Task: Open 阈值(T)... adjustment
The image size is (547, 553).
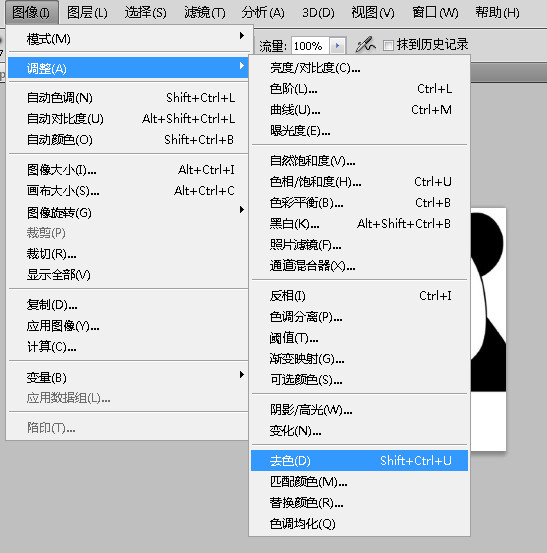Action: tap(359, 338)
